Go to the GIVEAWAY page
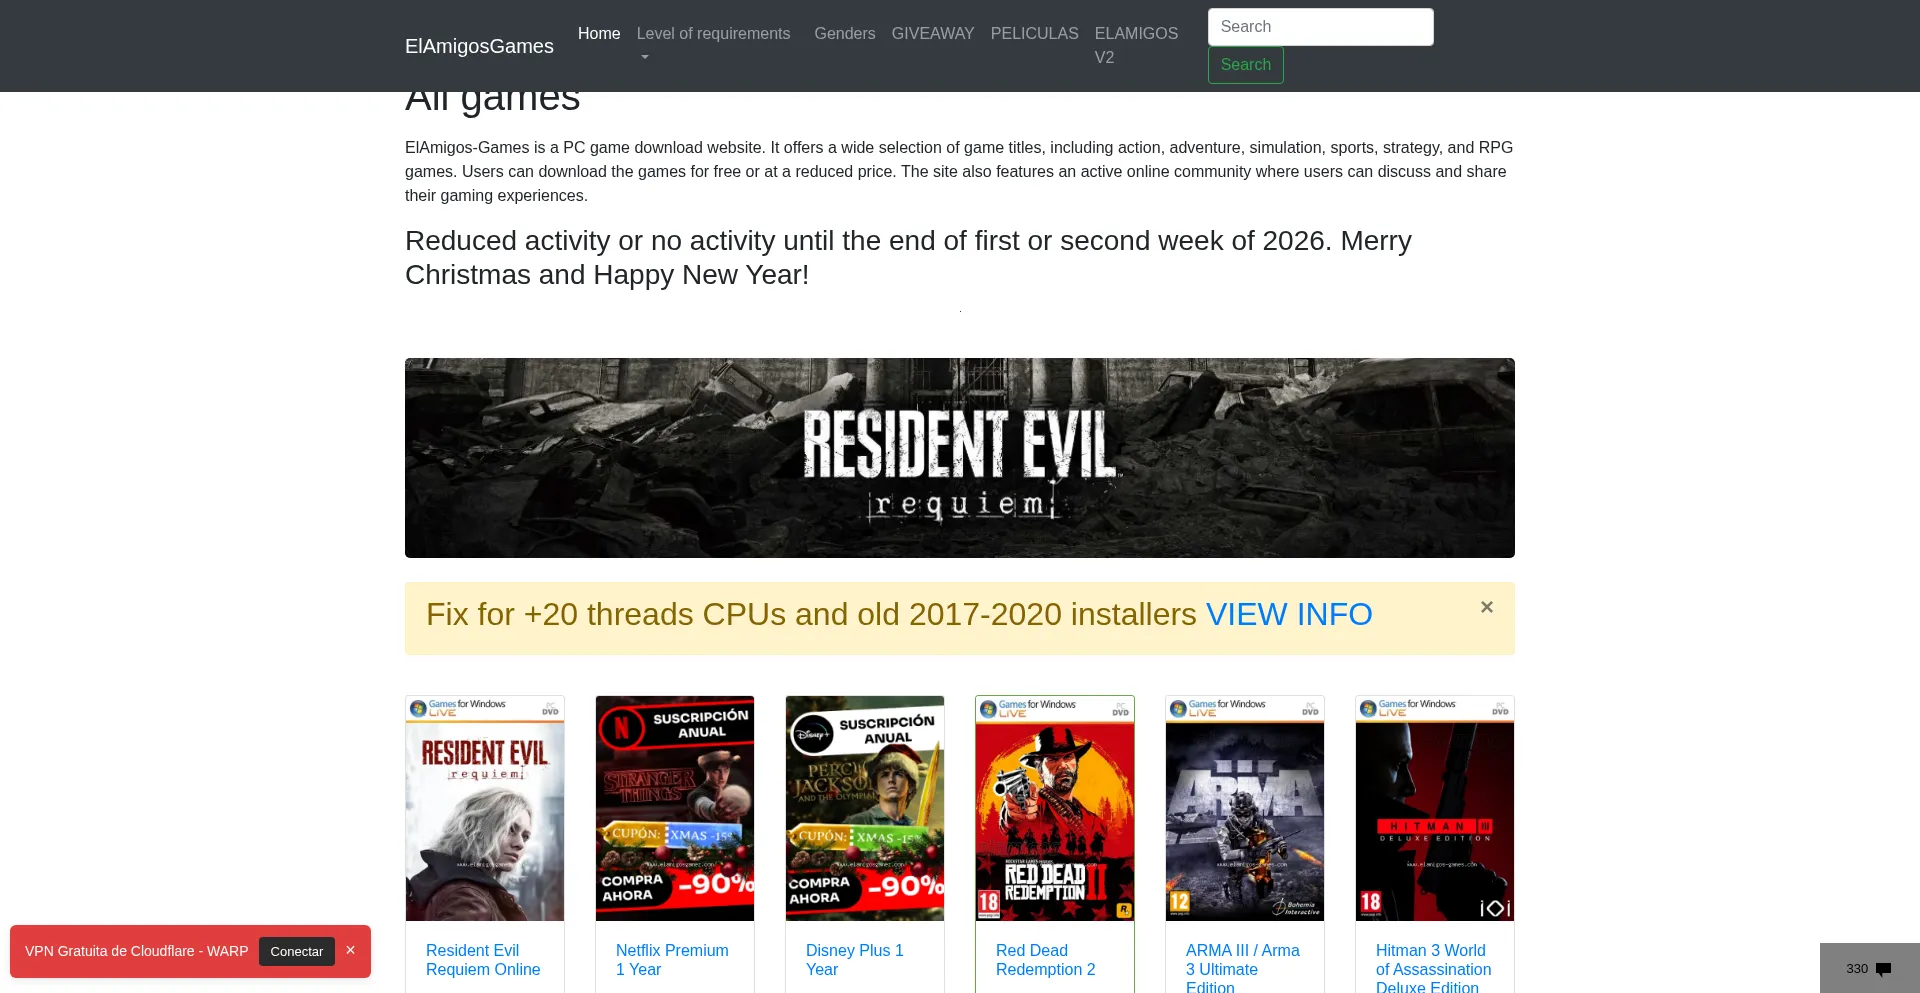The height and width of the screenshot is (993, 1920). coord(932,33)
